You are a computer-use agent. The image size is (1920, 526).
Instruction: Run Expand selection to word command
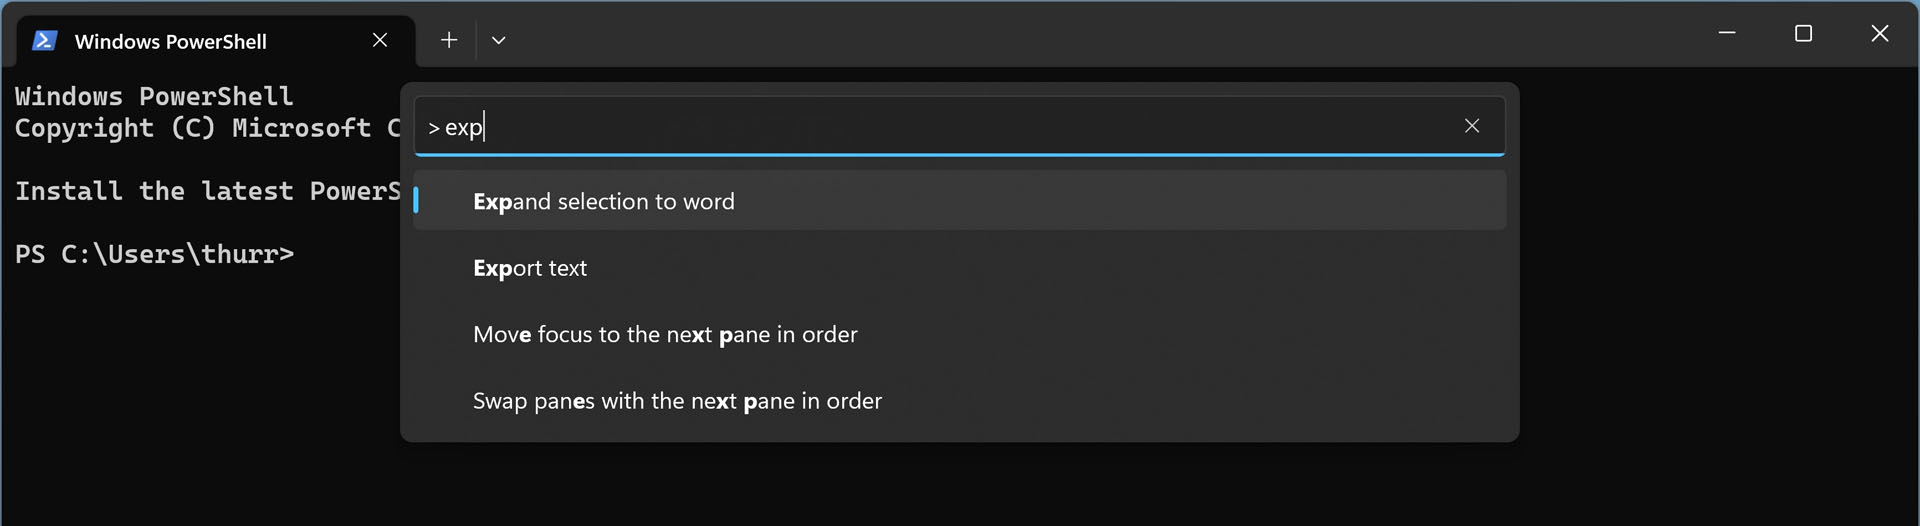click(960, 201)
